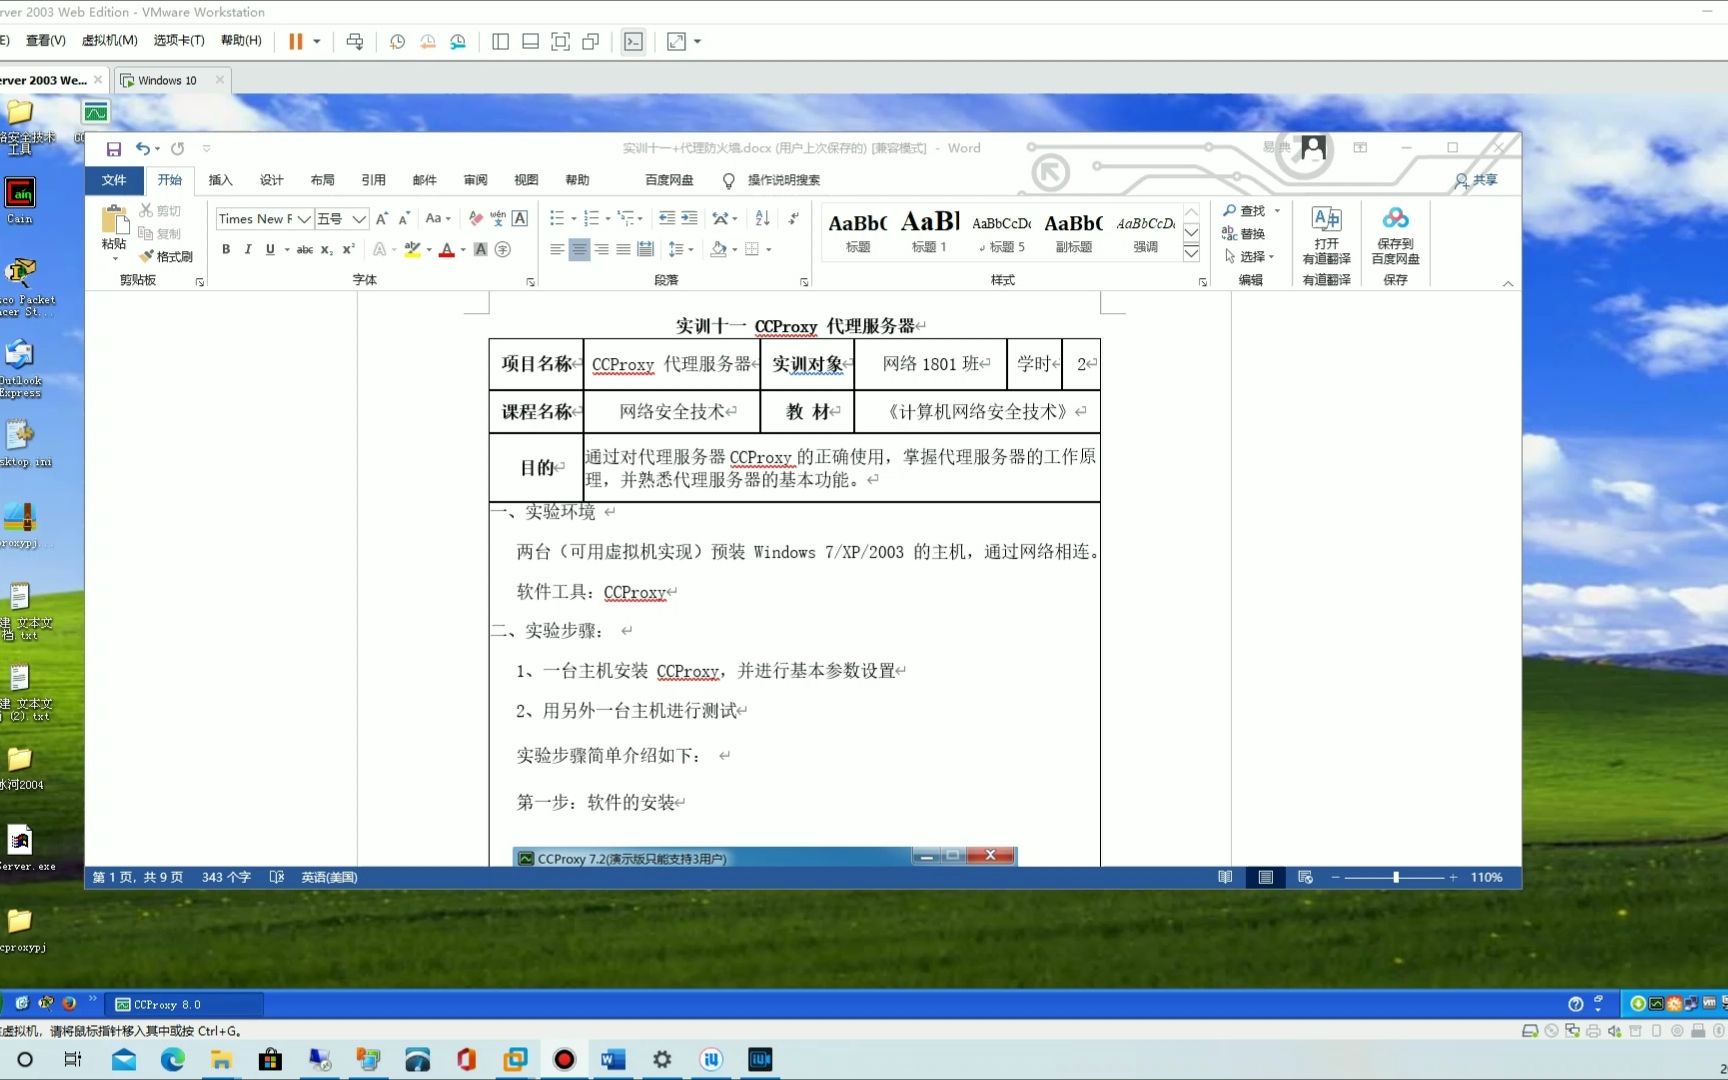Screen dimensions: 1728x1080
Task: Open the File (文件) tab
Action: pyautogui.click(x=114, y=180)
